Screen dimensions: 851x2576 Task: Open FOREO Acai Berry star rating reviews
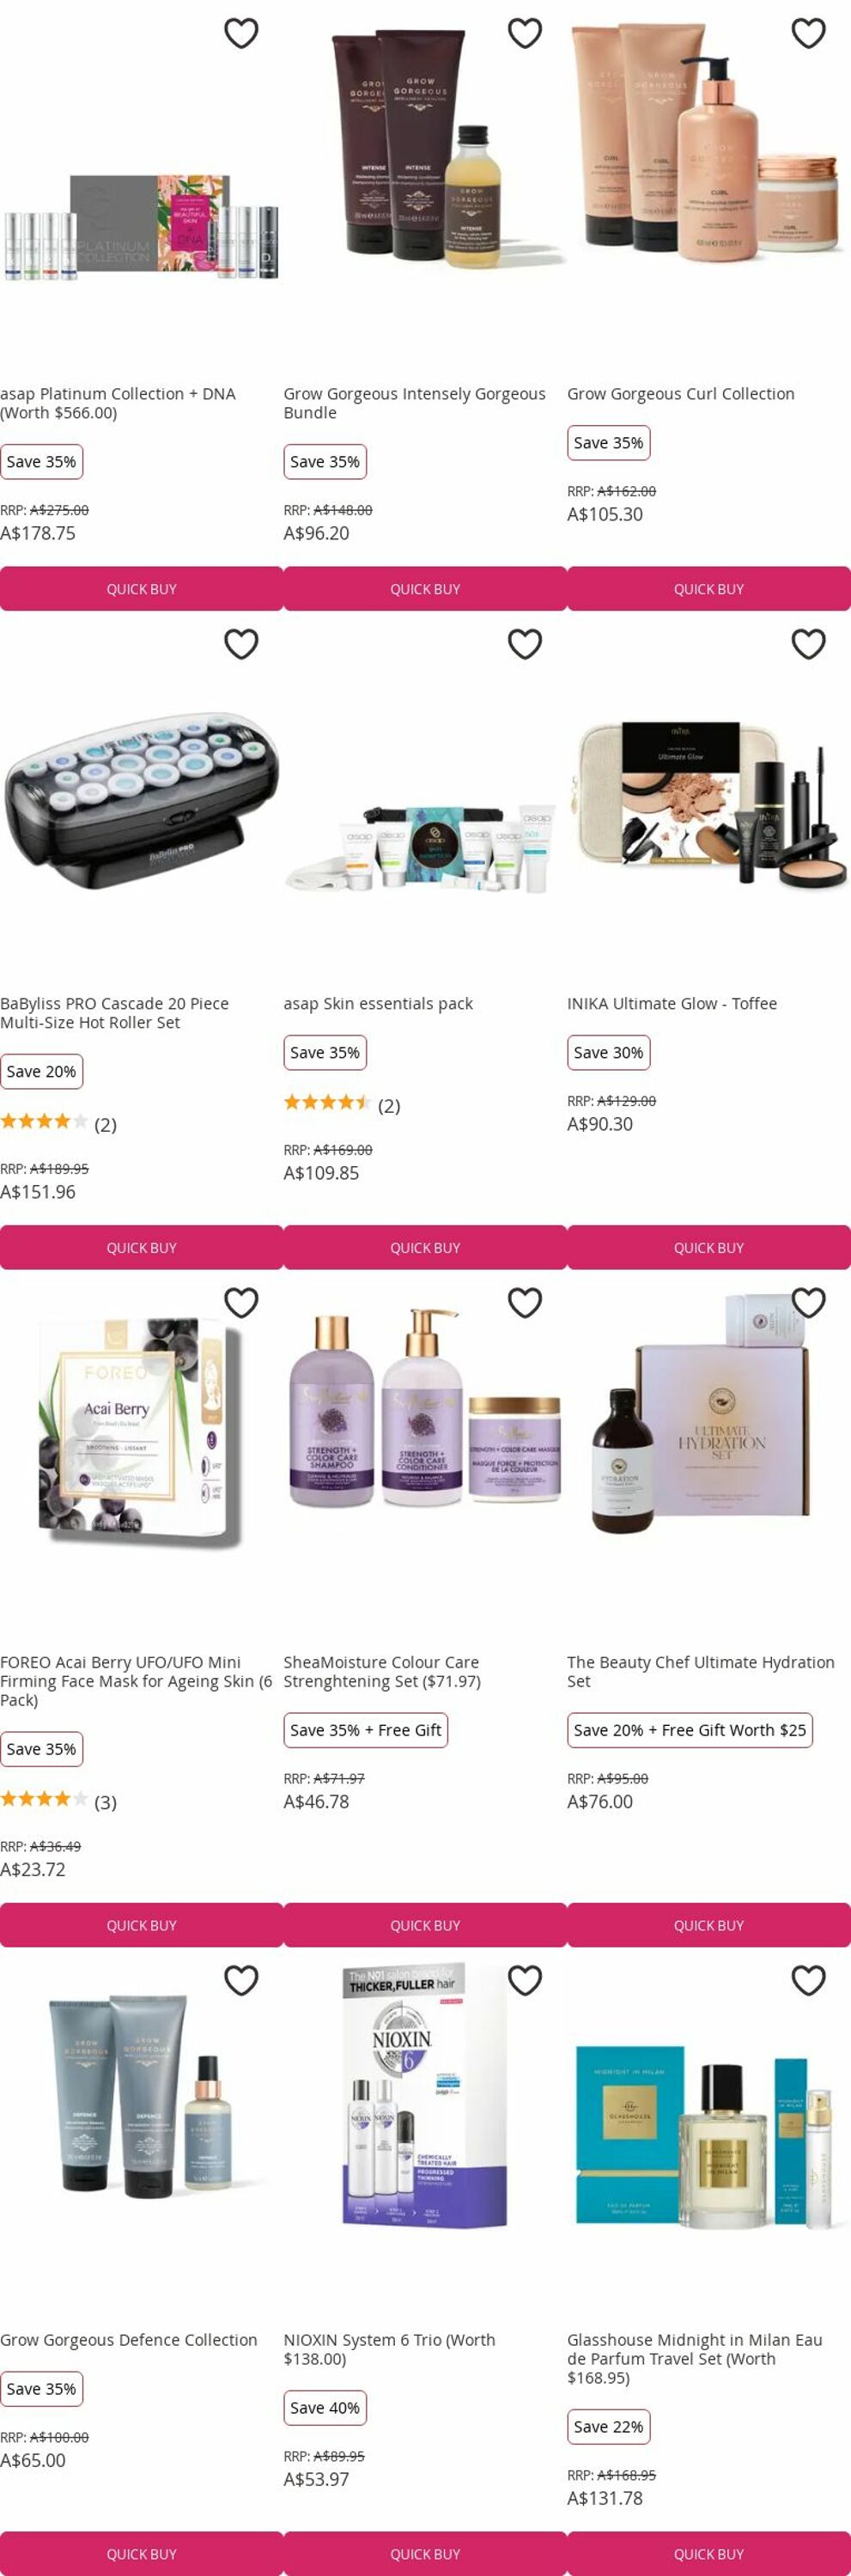[58, 1801]
